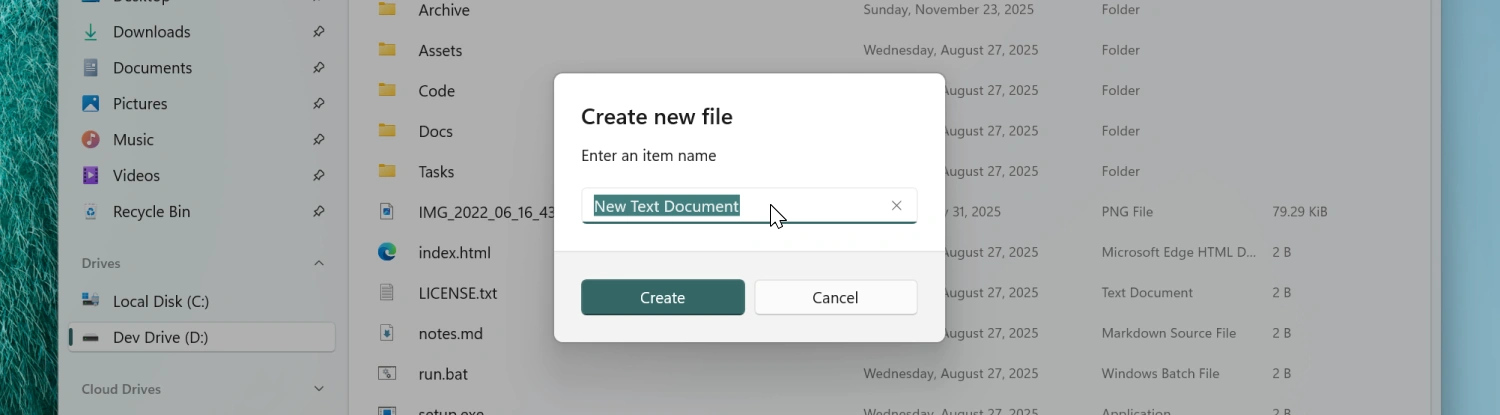1500x415 pixels.
Task: Expand the Cloud Drives section
Action: (x=318, y=389)
